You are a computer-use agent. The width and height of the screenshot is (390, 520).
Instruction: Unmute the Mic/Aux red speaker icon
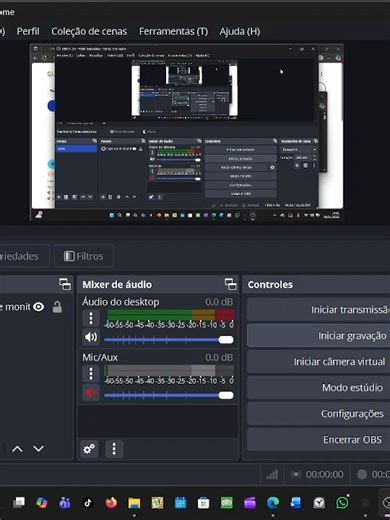(91, 392)
